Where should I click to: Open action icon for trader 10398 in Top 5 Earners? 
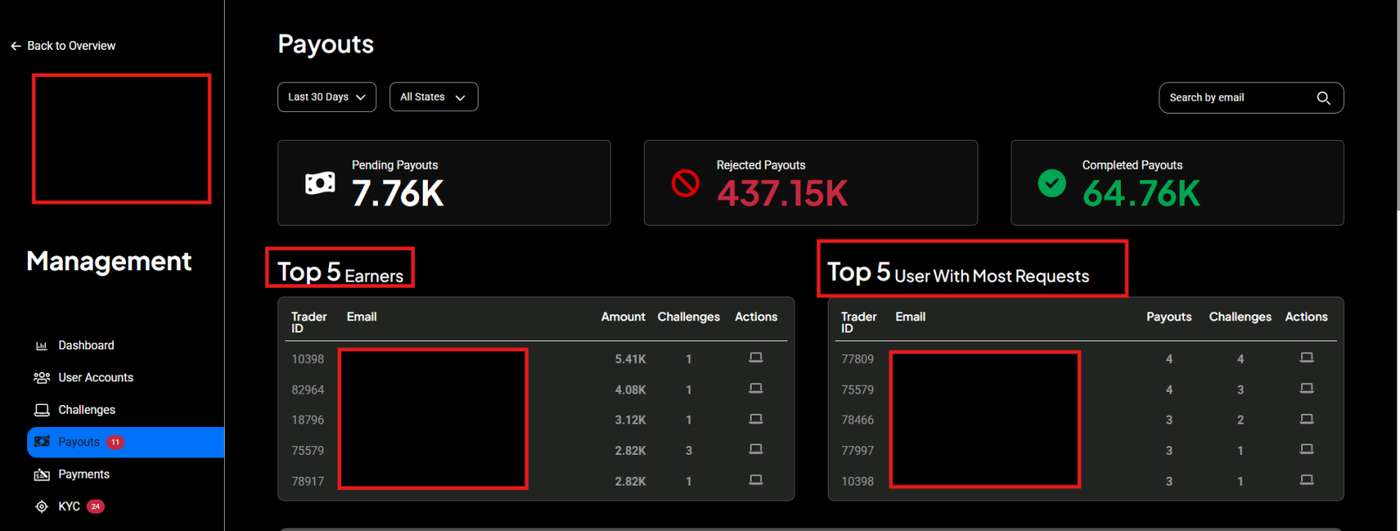[x=756, y=358]
